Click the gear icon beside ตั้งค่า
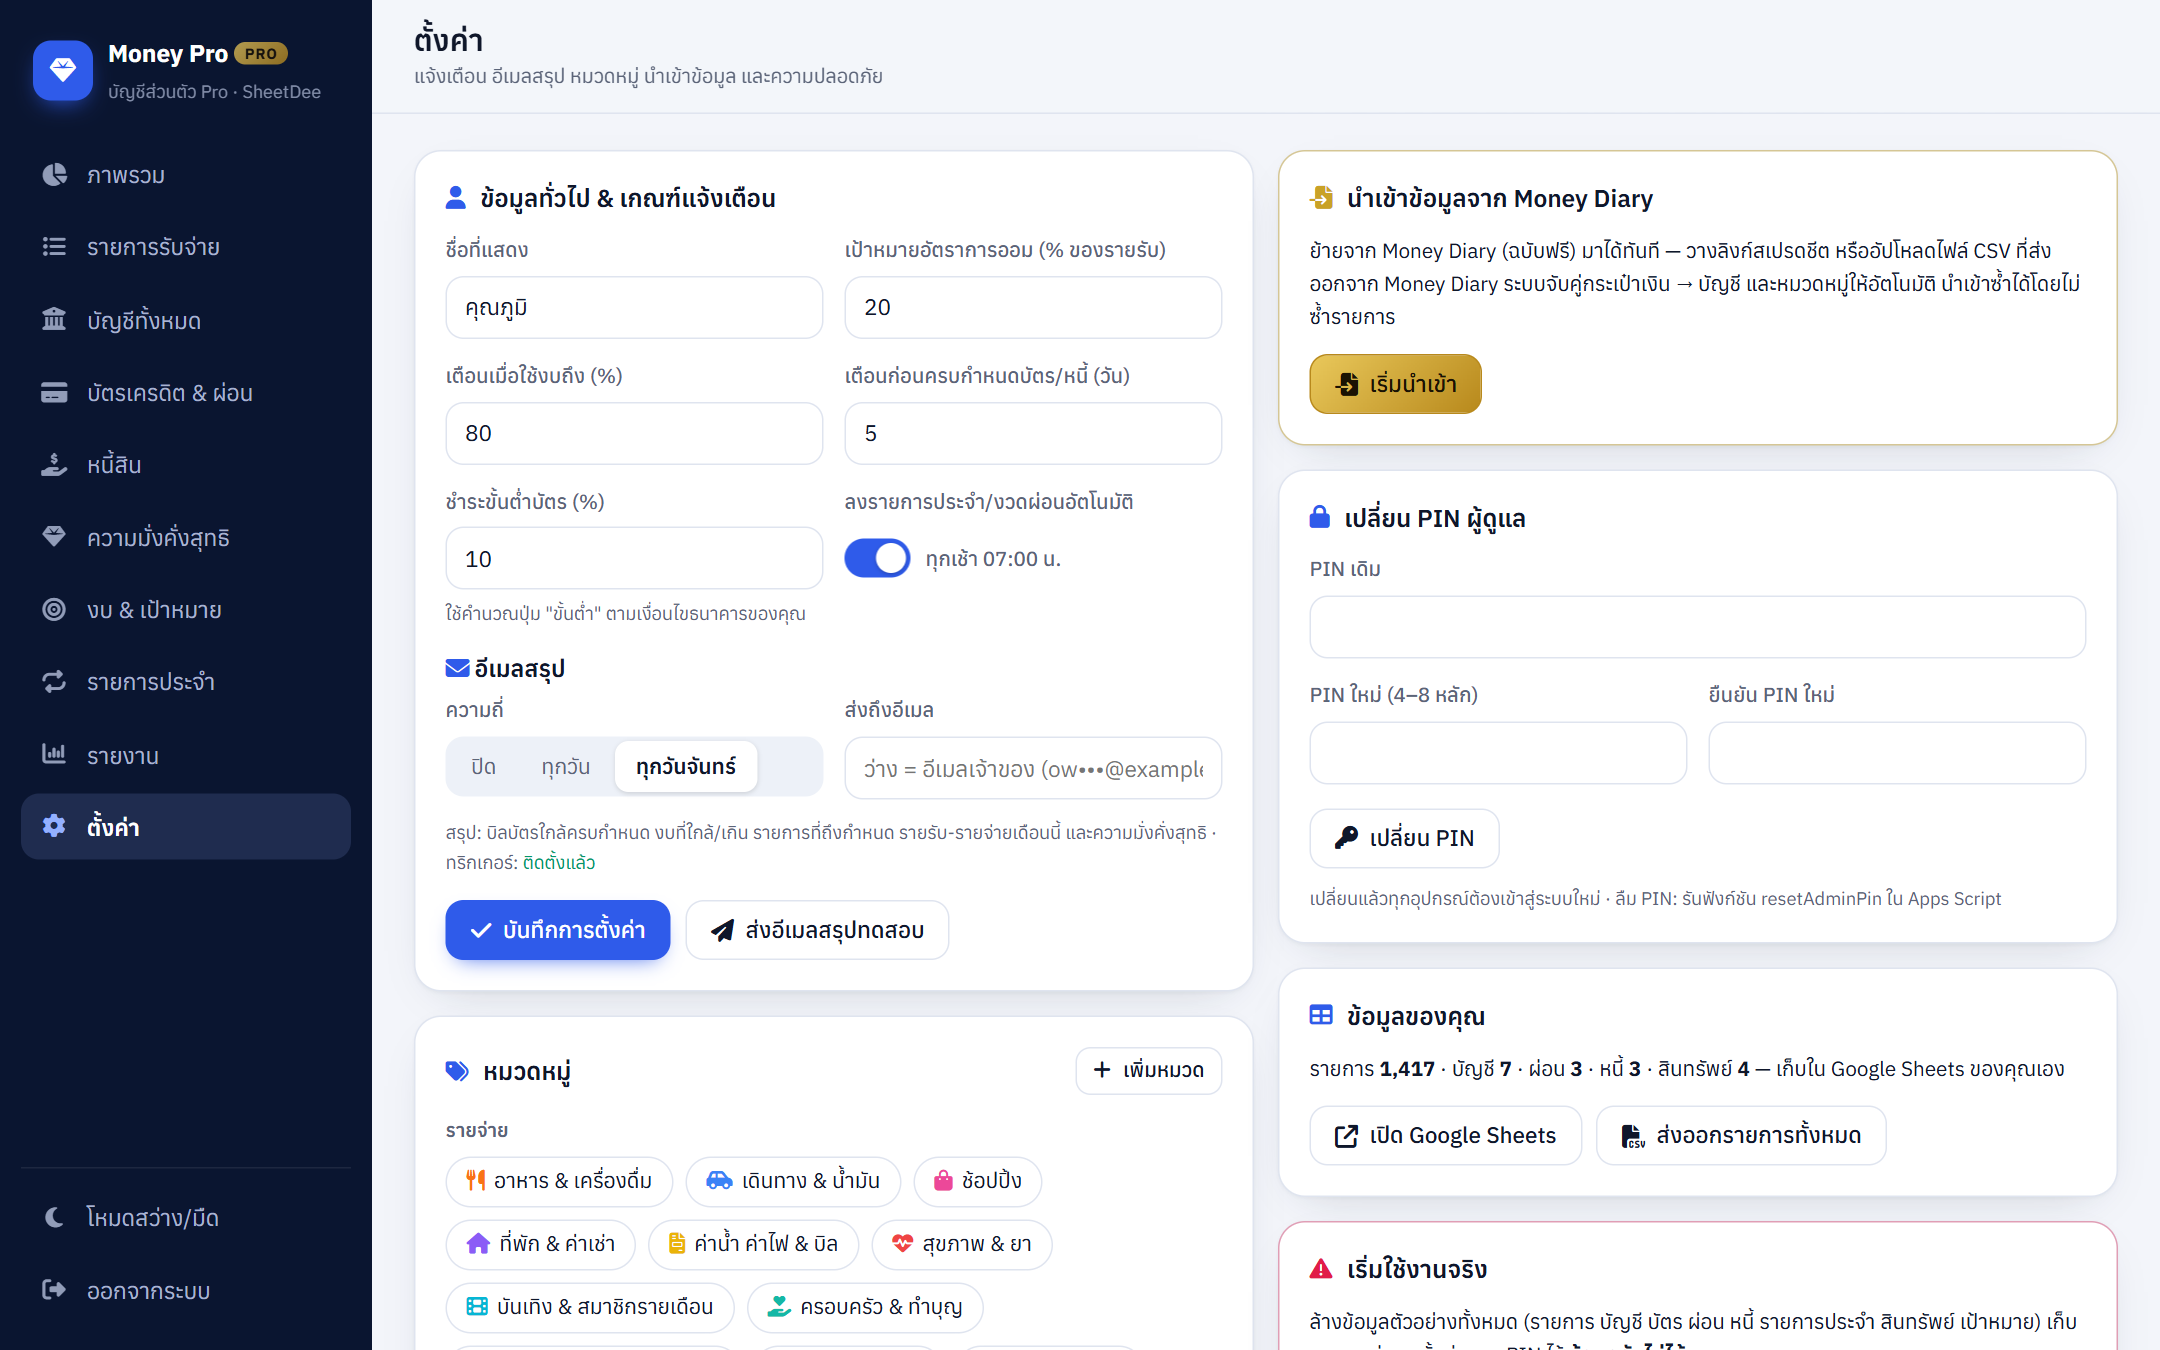Screen dimensions: 2160x1350 54,826
